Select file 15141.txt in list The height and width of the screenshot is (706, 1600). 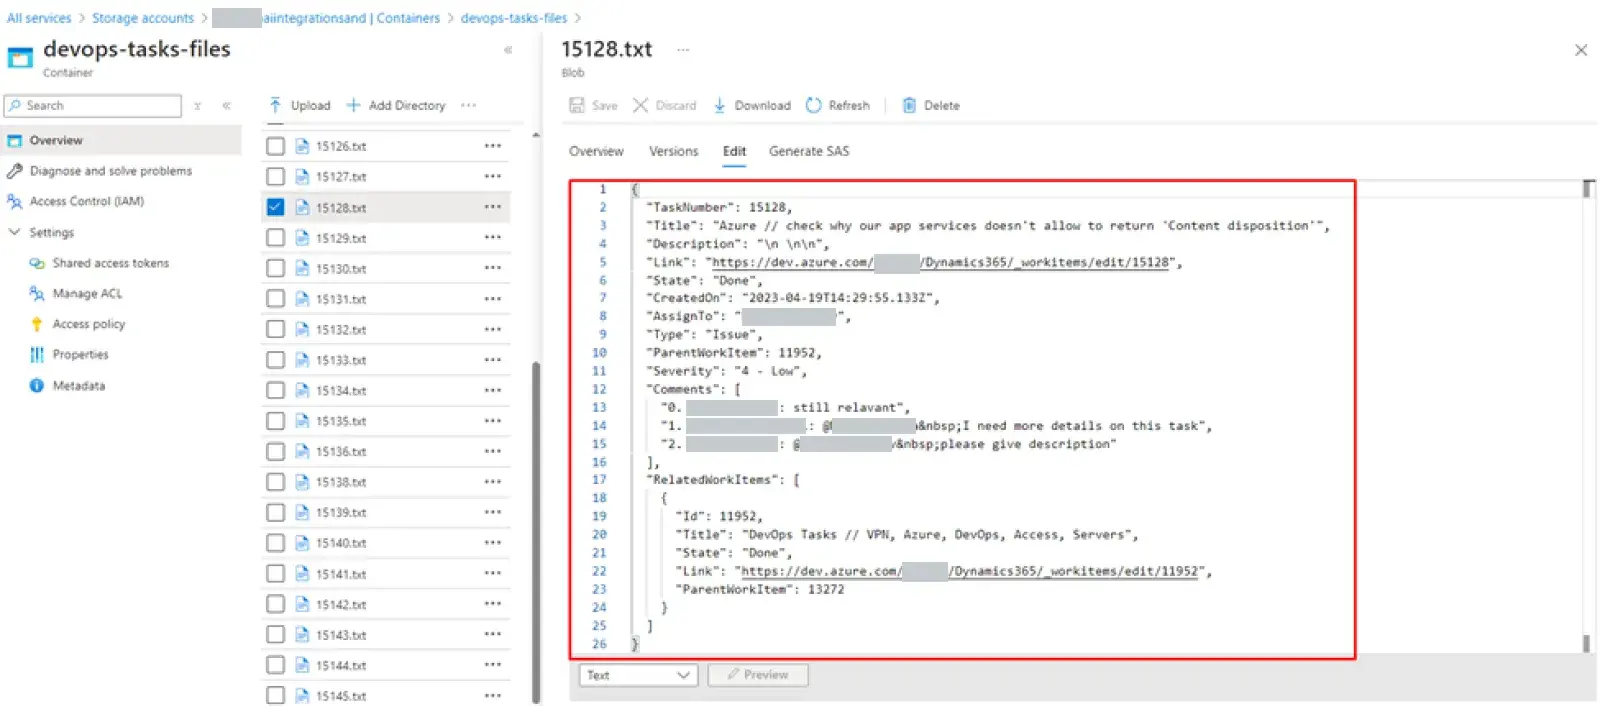(x=341, y=573)
